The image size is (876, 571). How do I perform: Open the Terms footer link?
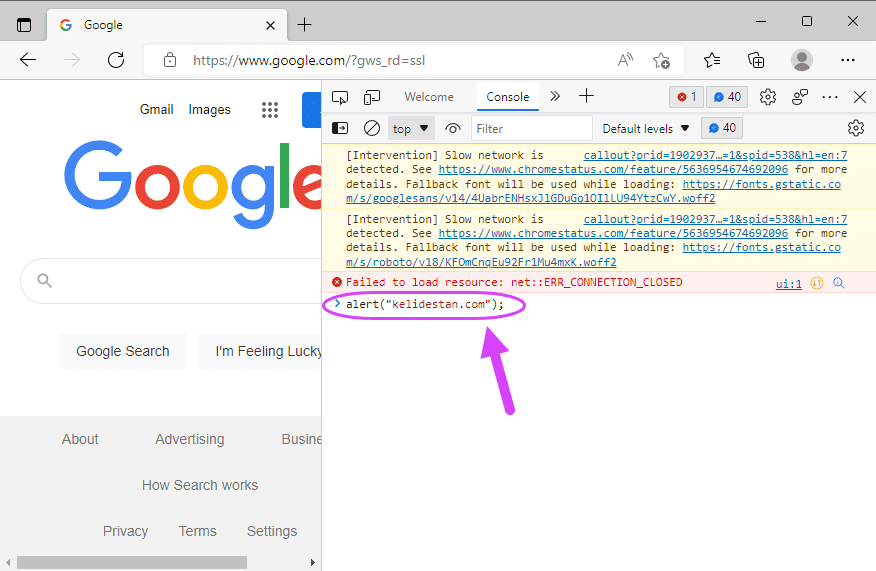[x=197, y=531]
